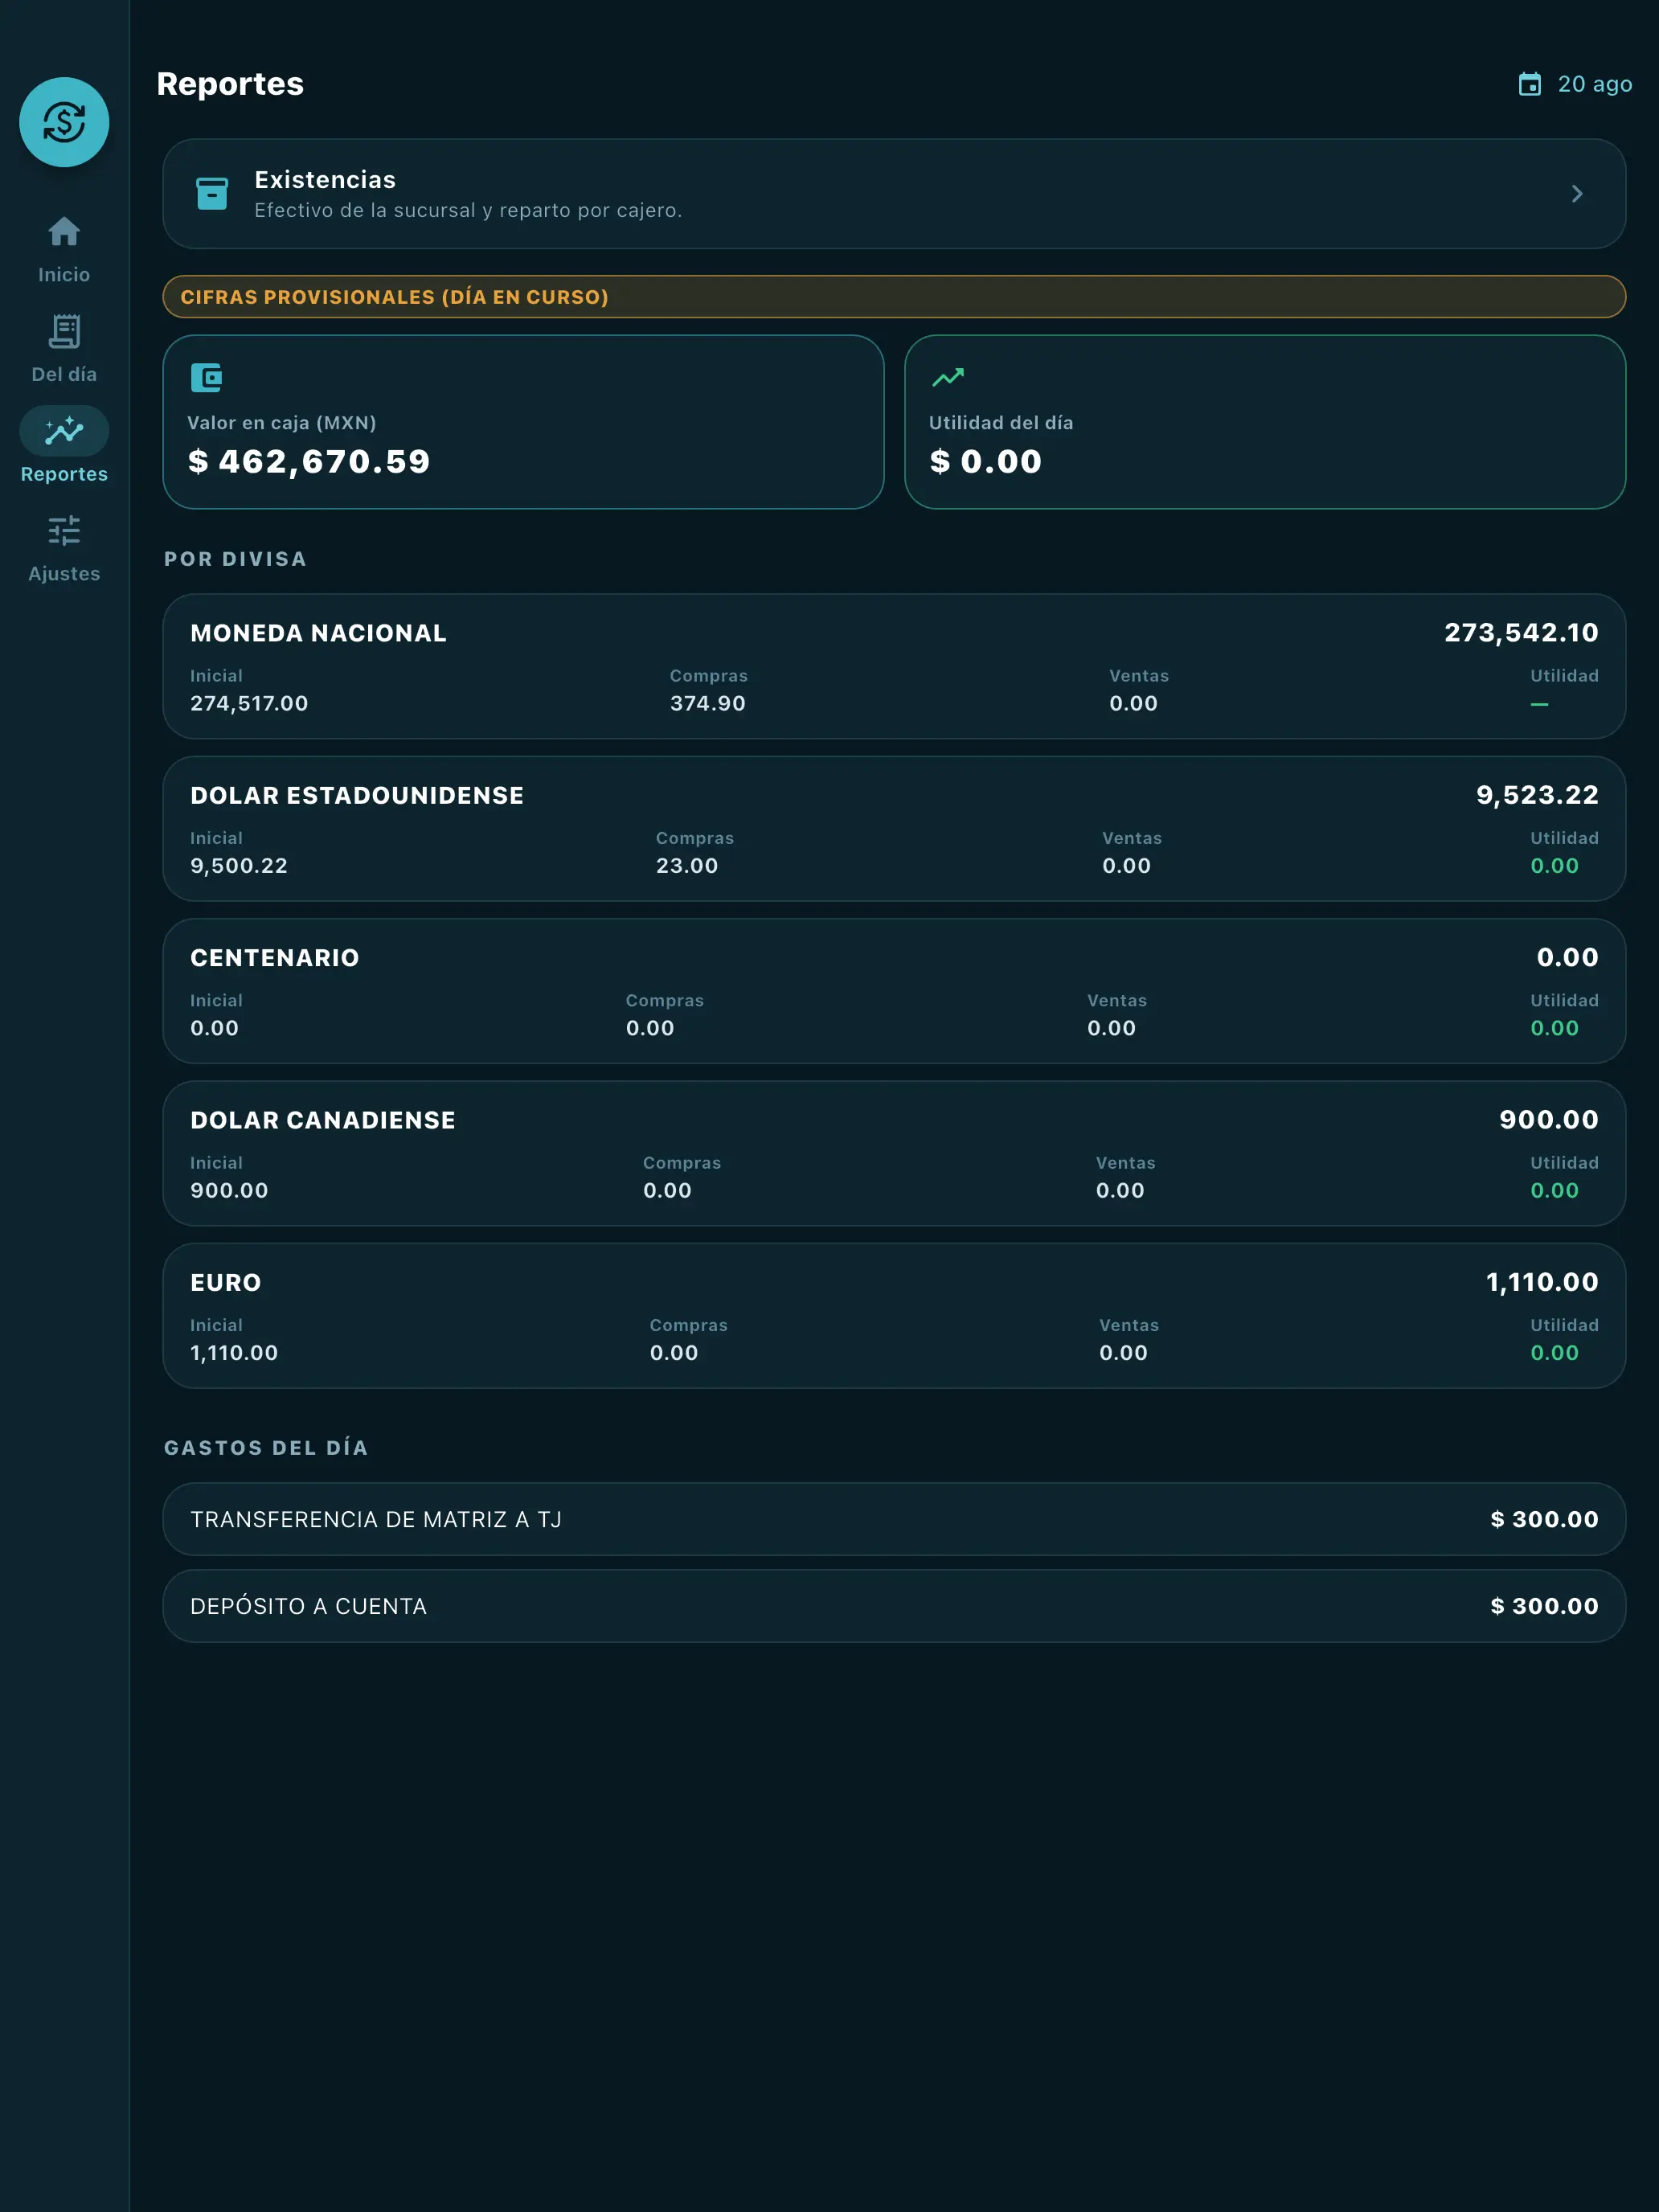Click the 274,517.00 Inicial value
The height and width of the screenshot is (2212, 1659).
(249, 703)
